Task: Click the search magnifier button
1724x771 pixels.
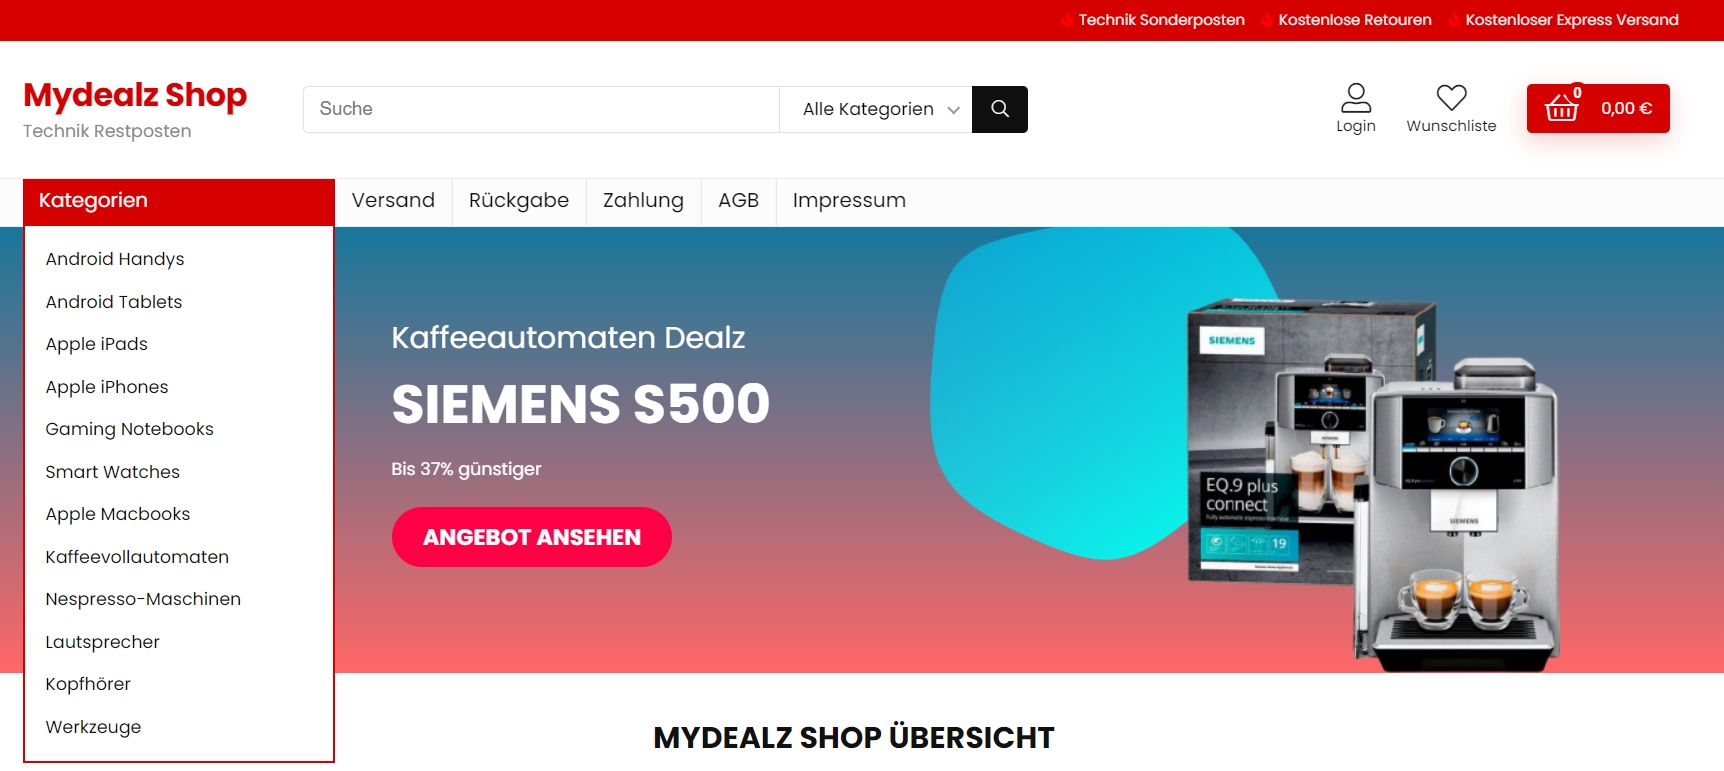Action: 999,109
